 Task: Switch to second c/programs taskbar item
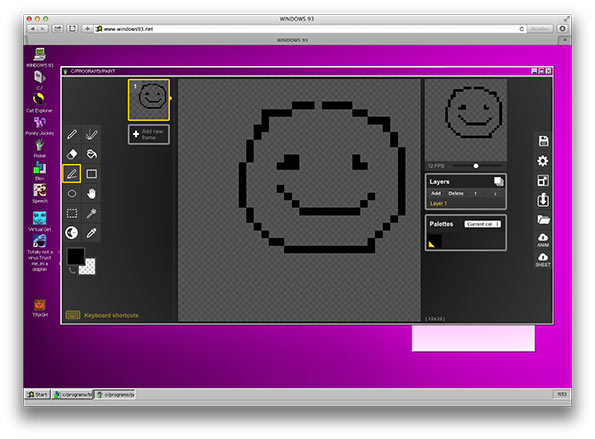tap(115, 395)
